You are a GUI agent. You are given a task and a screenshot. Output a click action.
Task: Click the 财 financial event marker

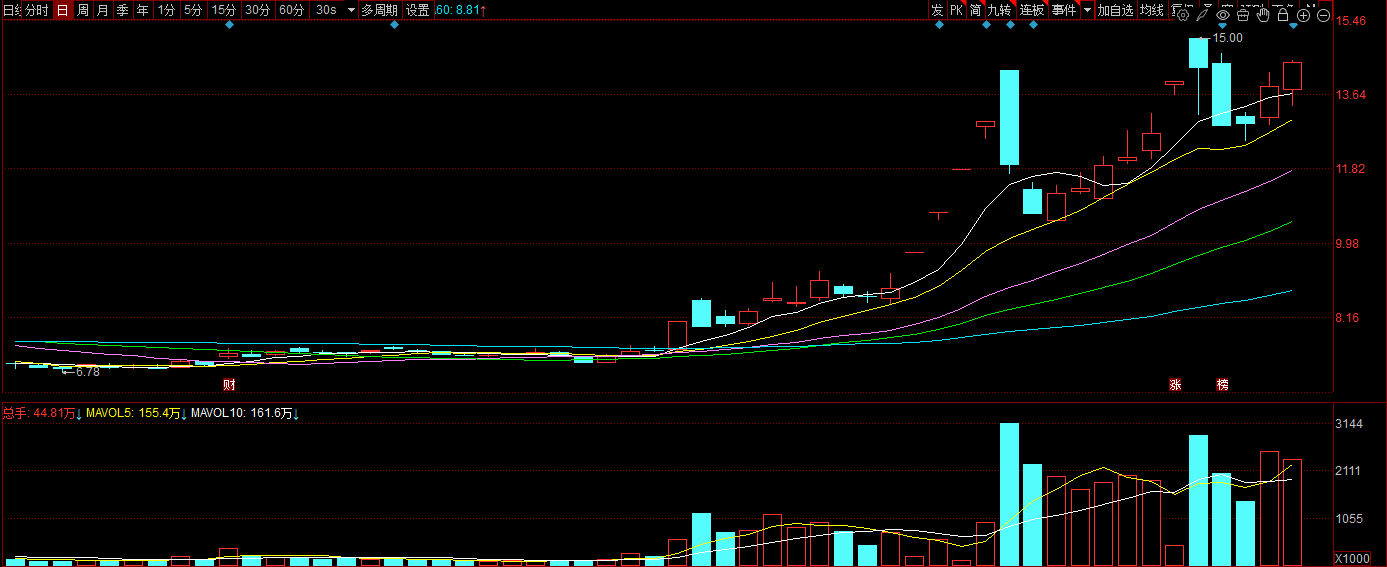(x=228, y=385)
